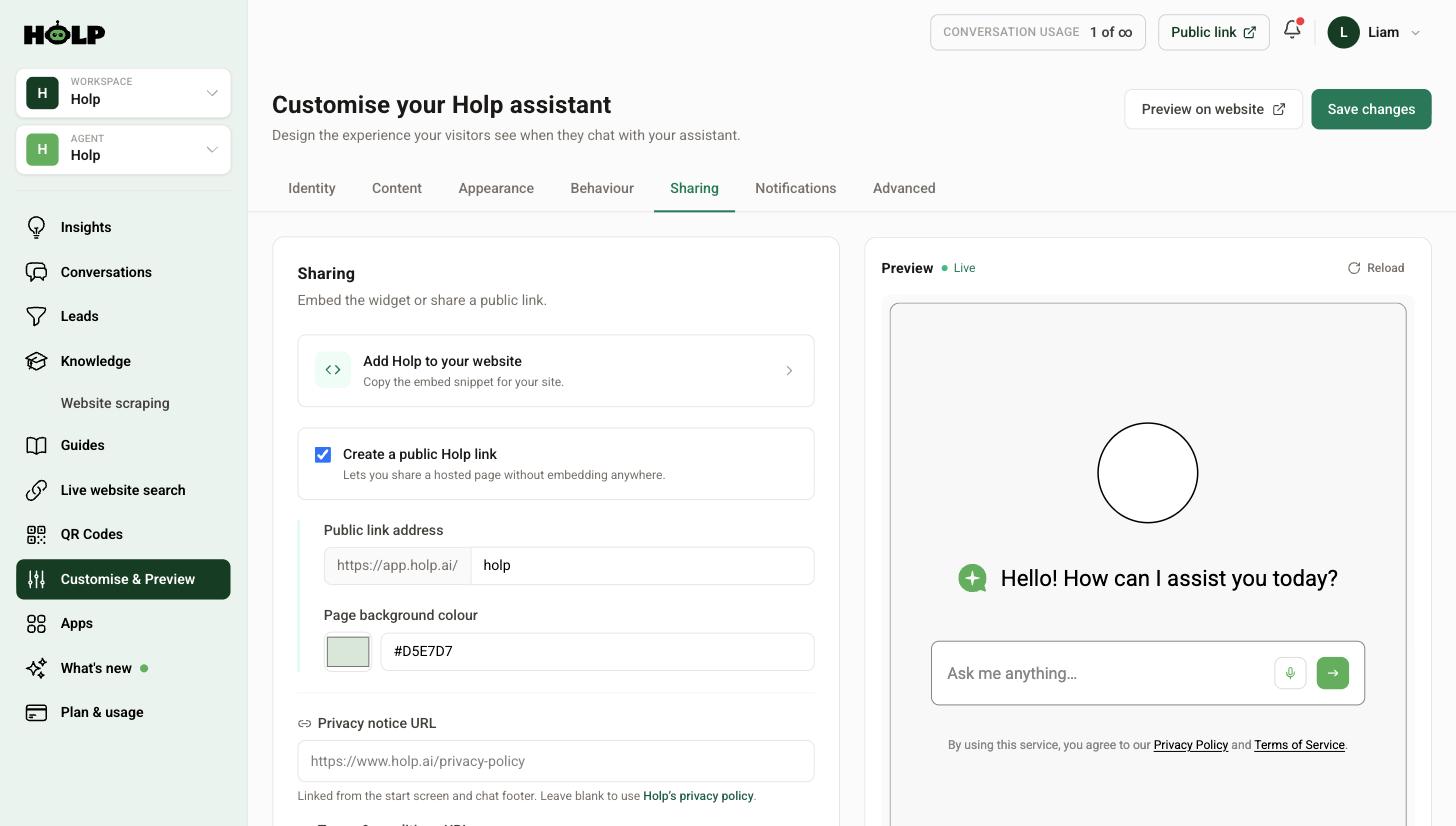Open Guides book icon
This screenshot has width=1456, height=826.
click(36, 445)
